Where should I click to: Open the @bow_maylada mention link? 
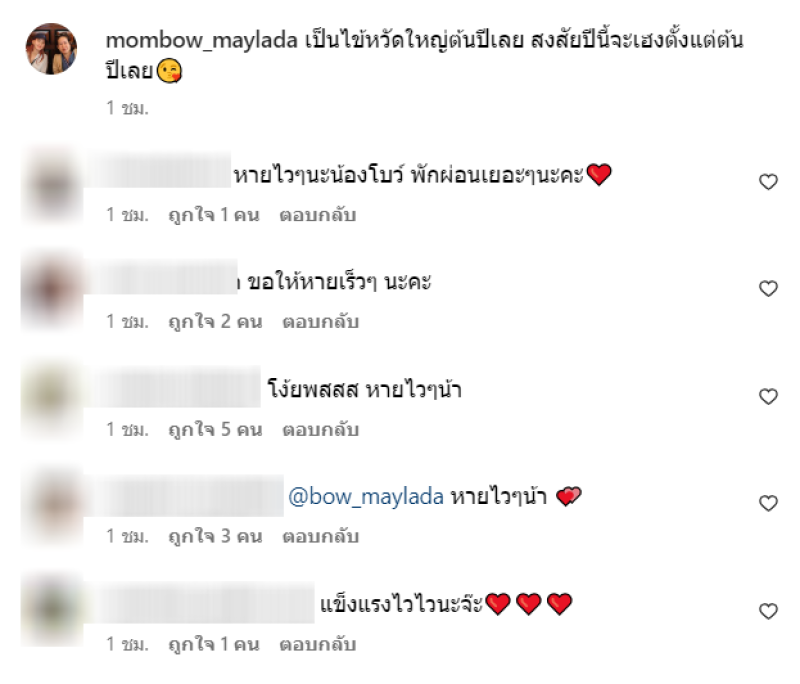tap(366, 496)
